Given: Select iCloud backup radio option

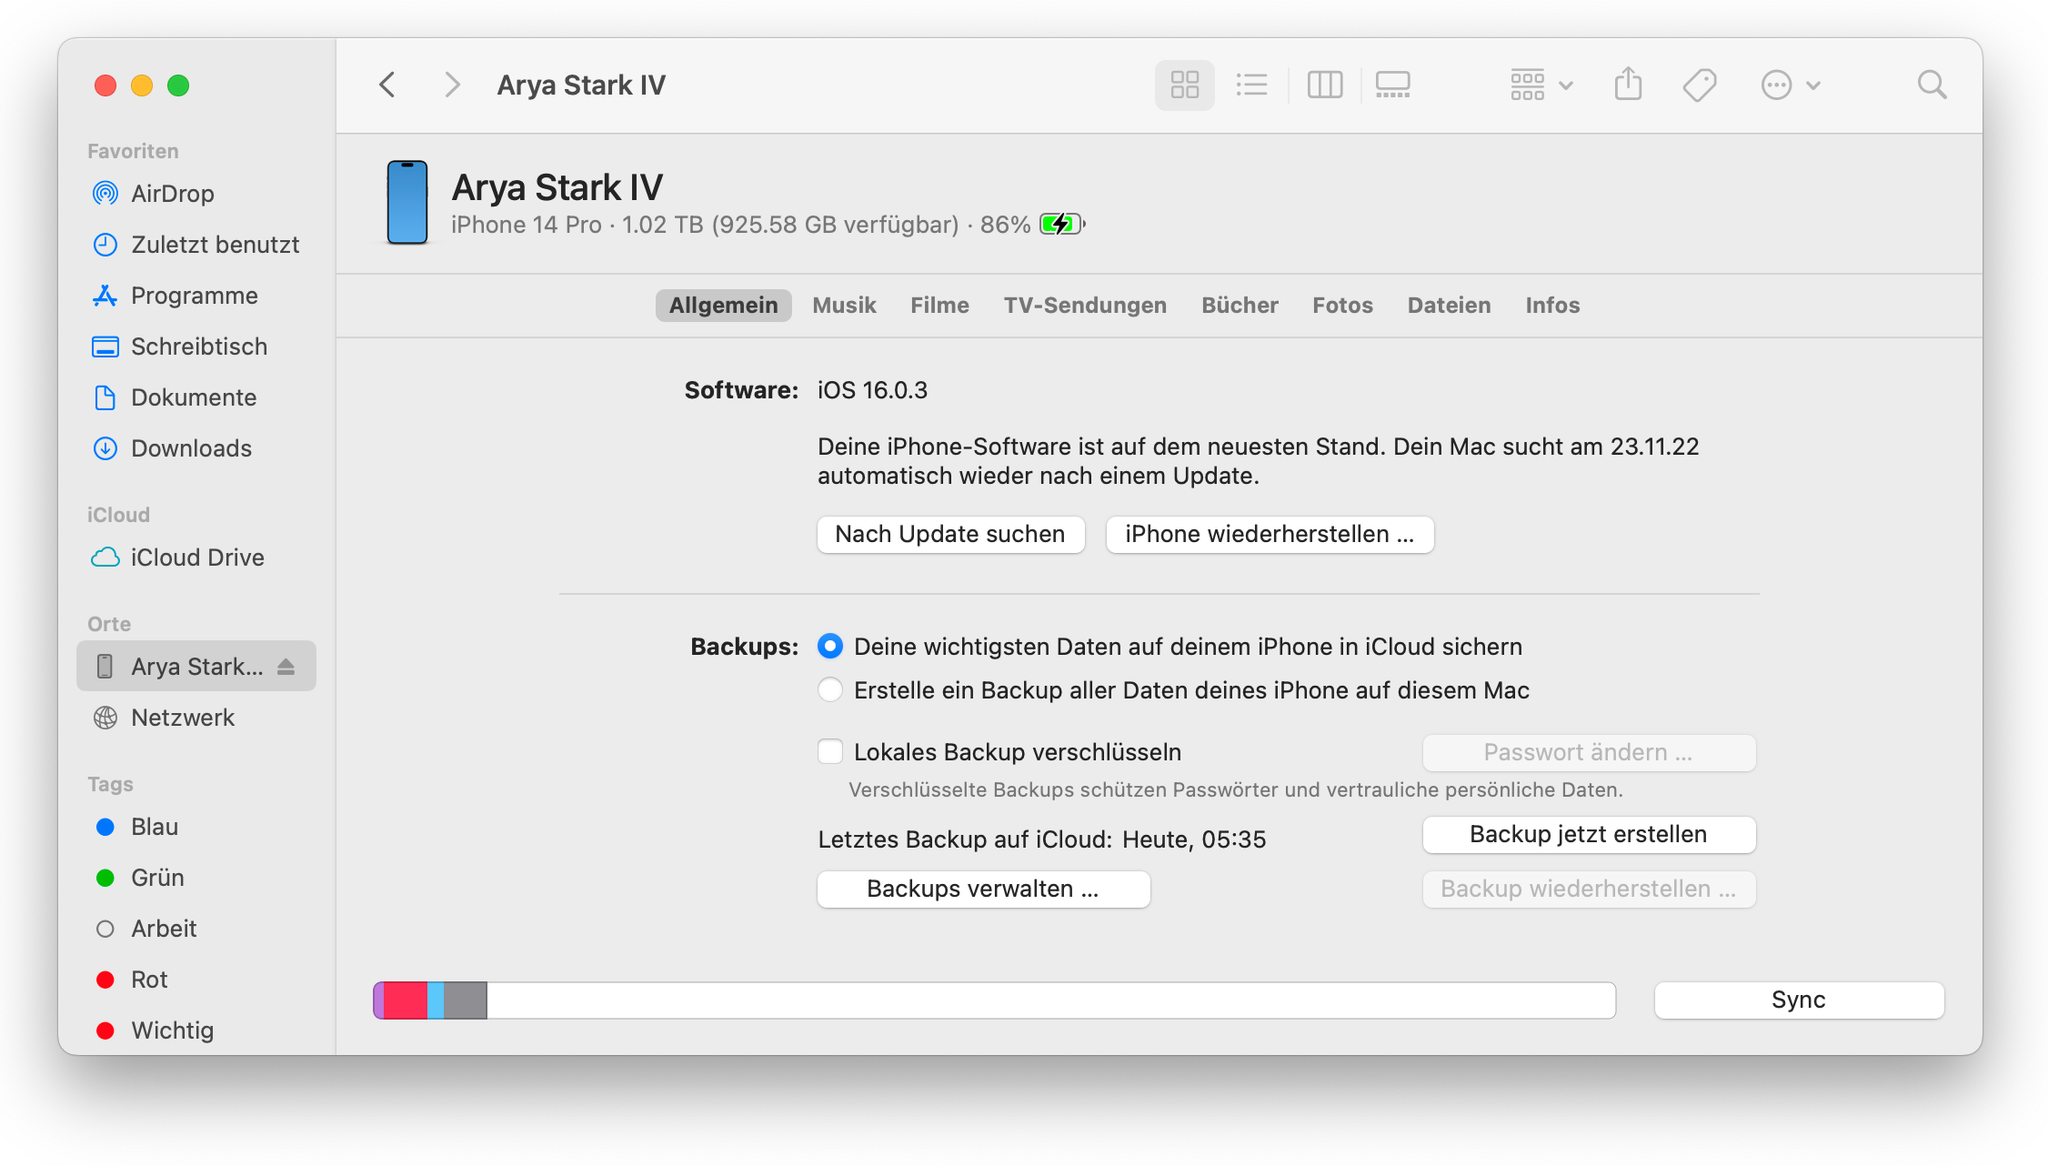Looking at the screenshot, I should 830,647.
